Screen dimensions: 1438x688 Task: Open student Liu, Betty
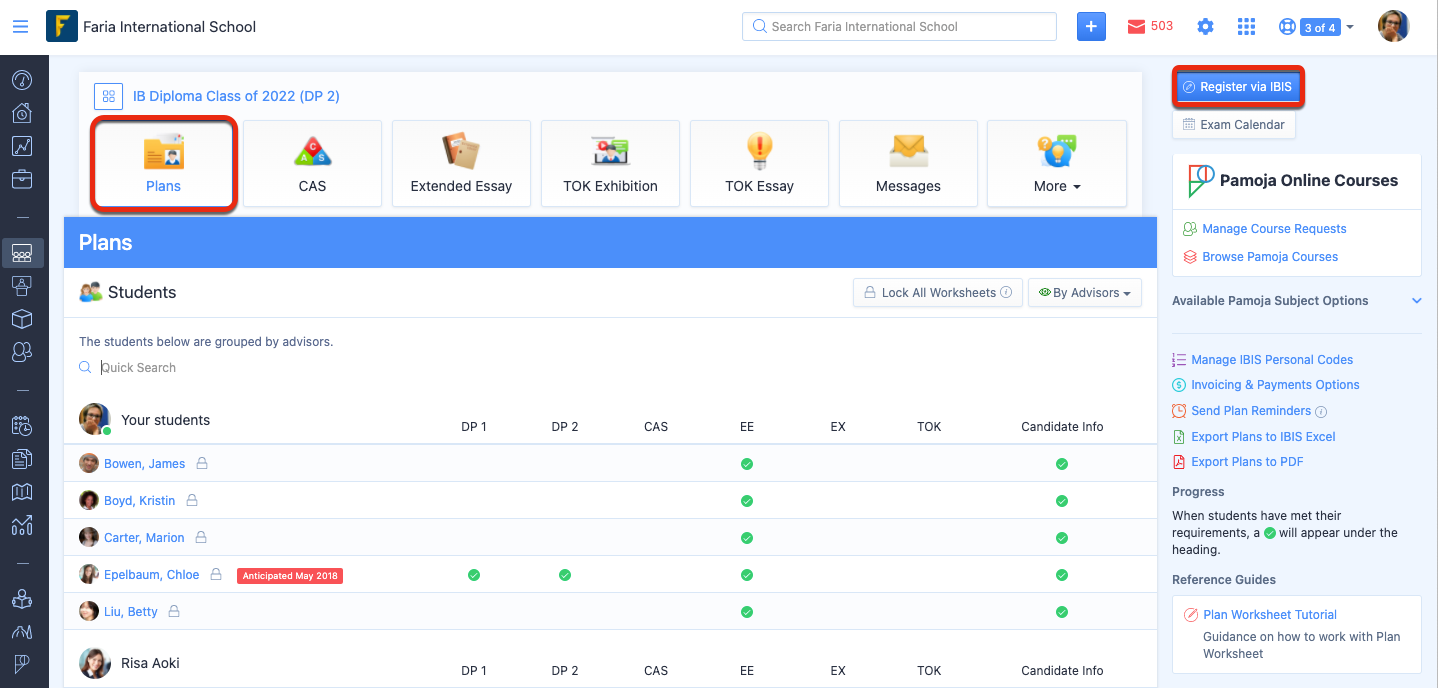tap(132, 612)
